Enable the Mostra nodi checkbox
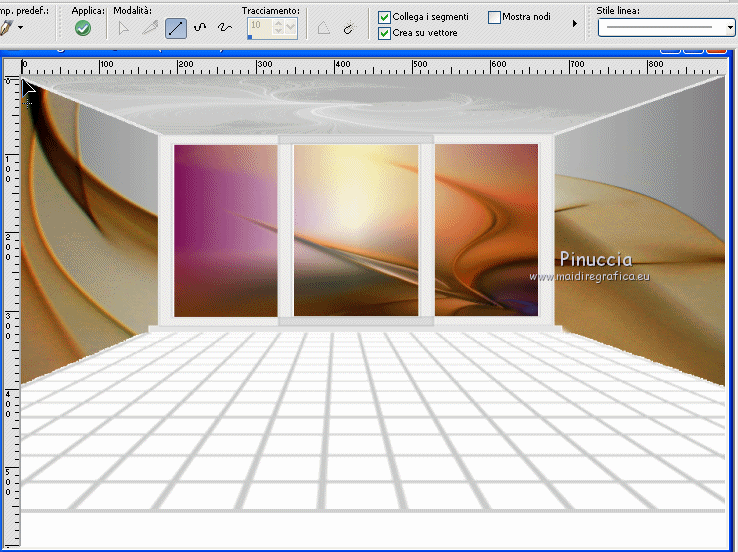Image resolution: width=738 pixels, height=552 pixels. click(494, 17)
